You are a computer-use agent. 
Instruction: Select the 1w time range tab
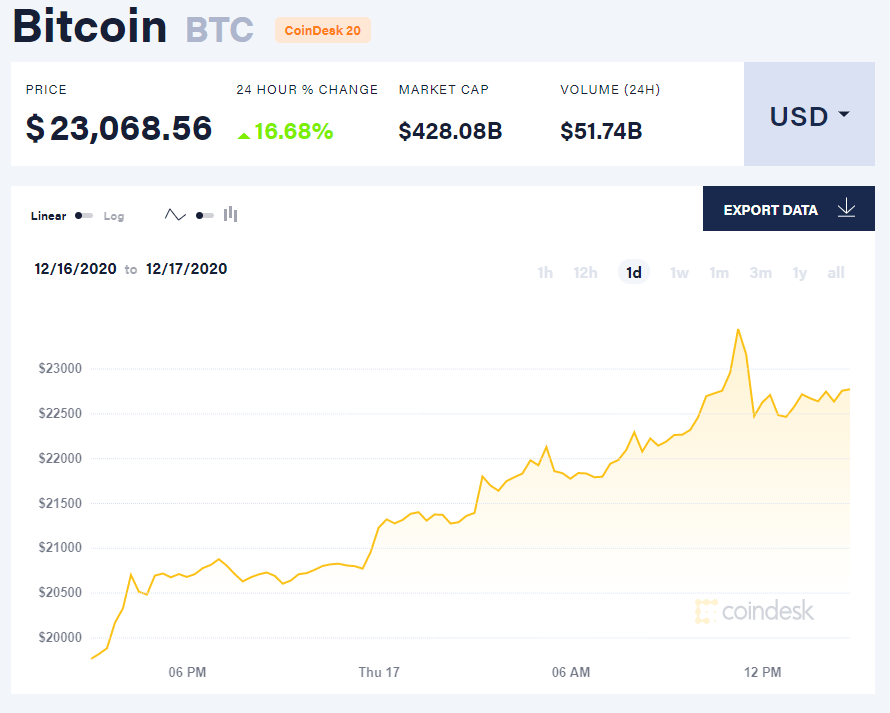click(x=679, y=273)
